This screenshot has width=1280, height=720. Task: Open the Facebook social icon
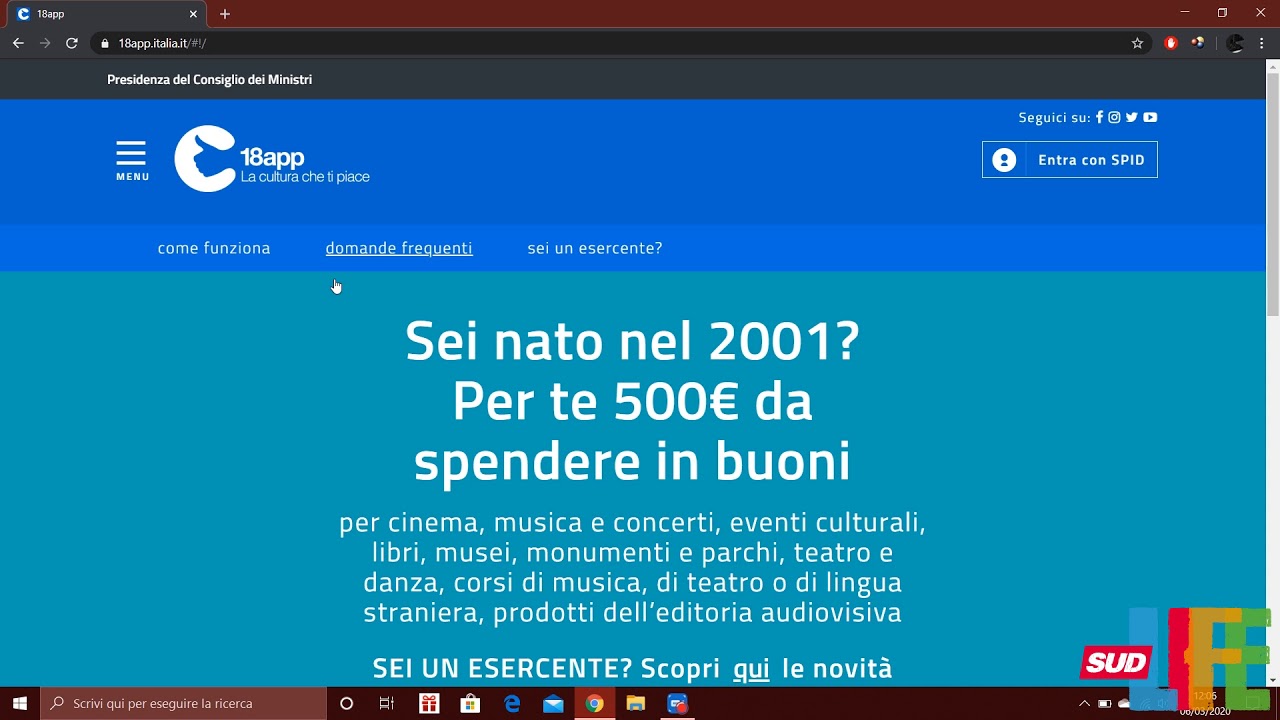1099,117
